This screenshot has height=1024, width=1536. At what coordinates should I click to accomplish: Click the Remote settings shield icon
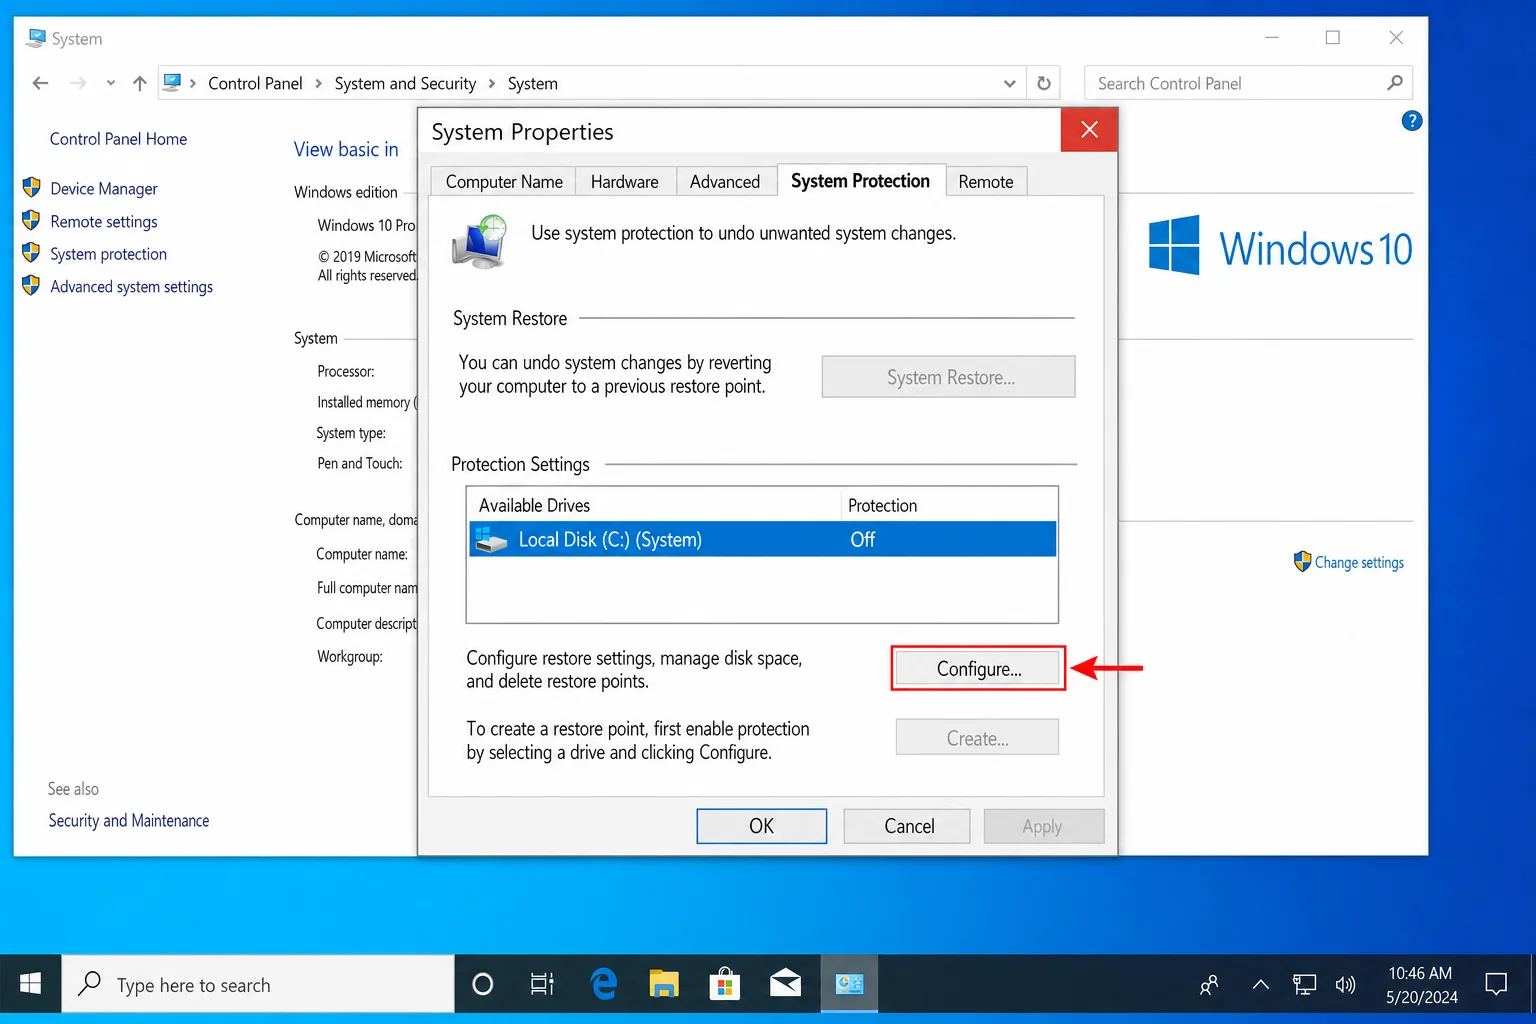31,221
